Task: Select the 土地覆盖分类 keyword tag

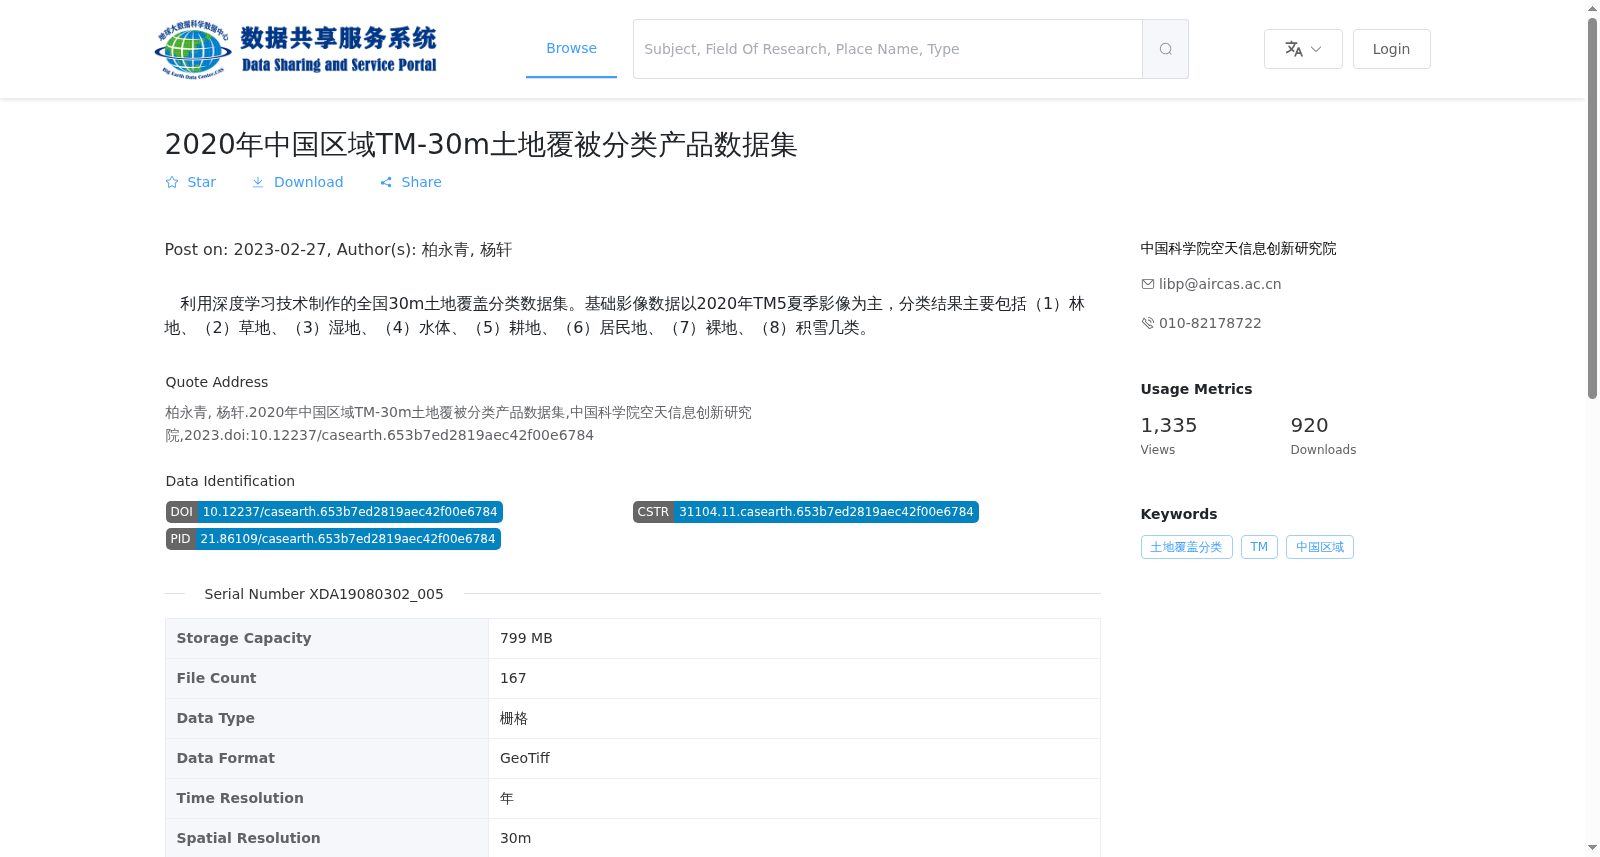Action: click(1186, 547)
